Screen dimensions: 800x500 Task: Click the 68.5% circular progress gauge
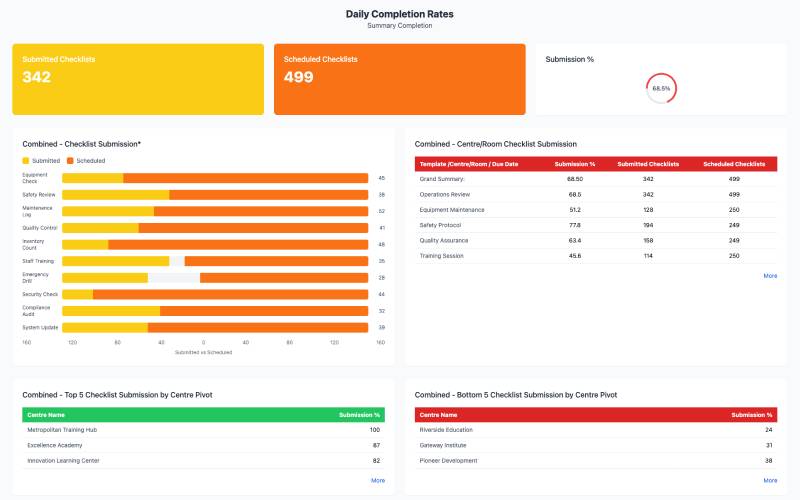[x=661, y=88]
